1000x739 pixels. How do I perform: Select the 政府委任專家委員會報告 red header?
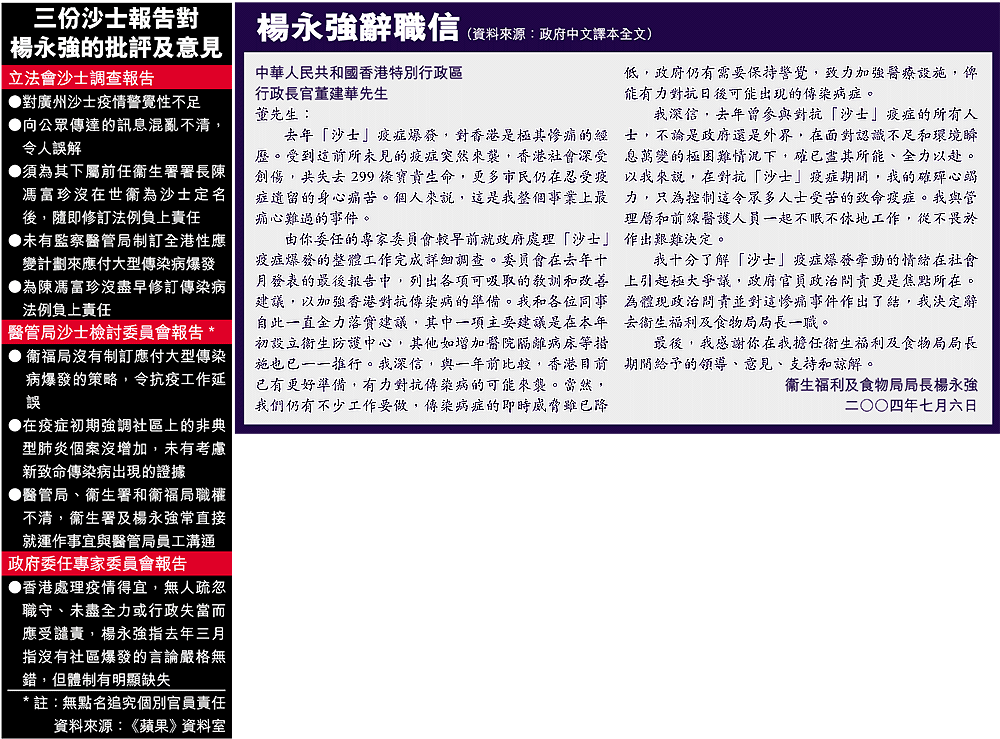coord(97,564)
